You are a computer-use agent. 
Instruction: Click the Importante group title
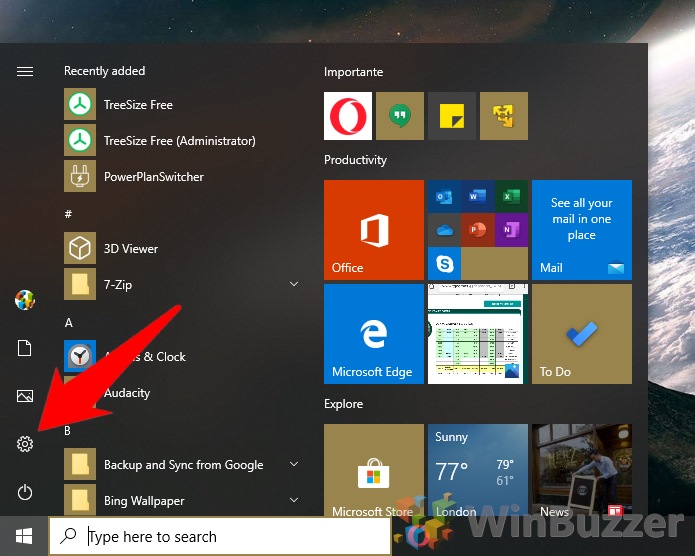[x=353, y=72]
